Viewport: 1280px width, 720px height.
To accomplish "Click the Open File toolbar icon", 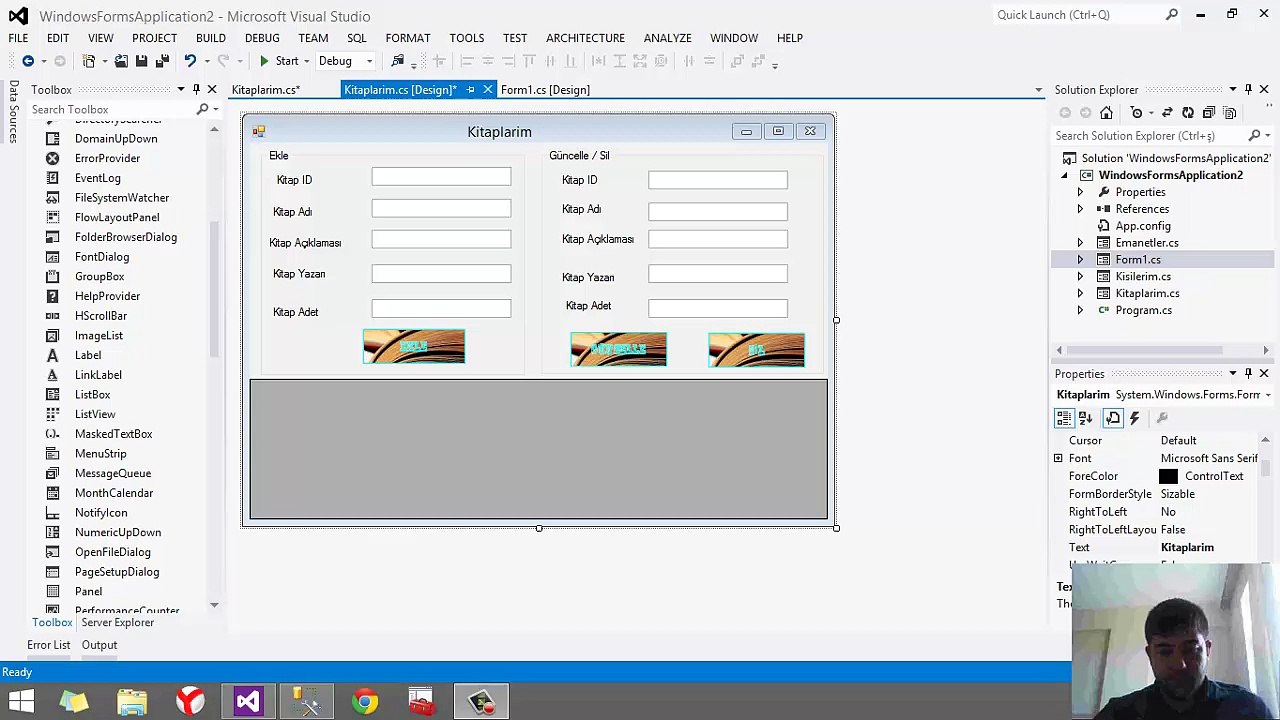I will pyautogui.click(x=121, y=61).
